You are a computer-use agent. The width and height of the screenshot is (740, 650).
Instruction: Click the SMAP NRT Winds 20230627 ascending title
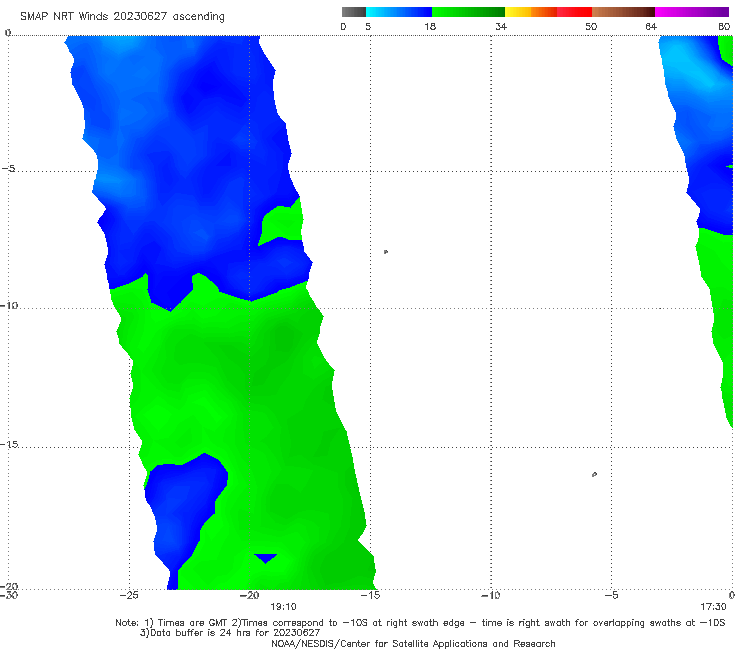pyautogui.click(x=122, y=16)
